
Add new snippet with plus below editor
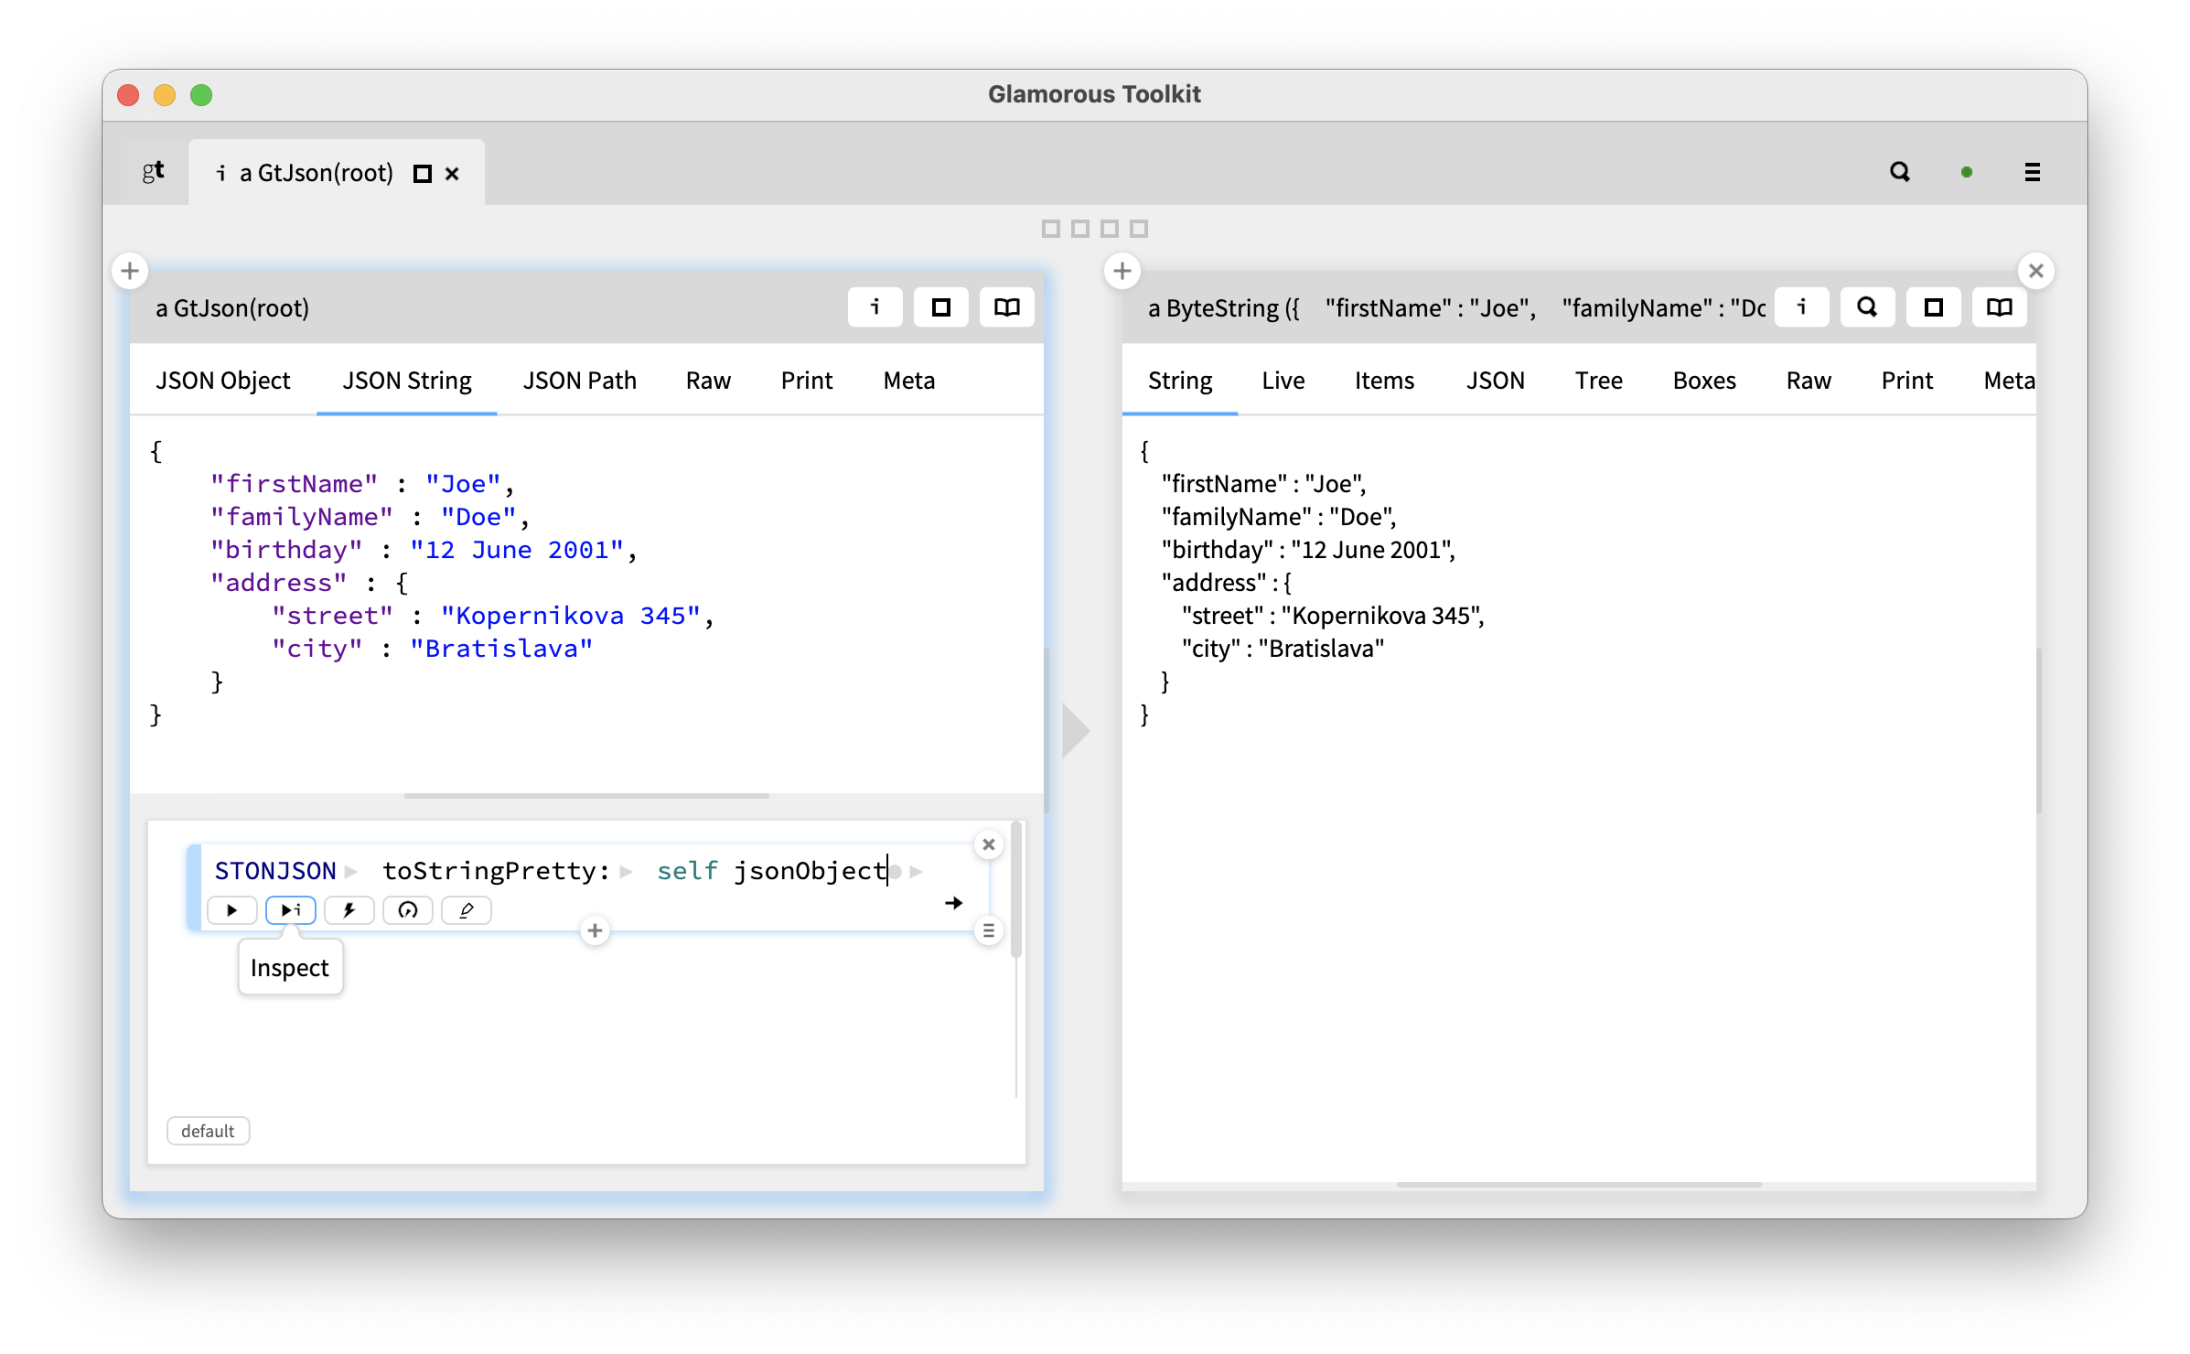coord(594,931)
